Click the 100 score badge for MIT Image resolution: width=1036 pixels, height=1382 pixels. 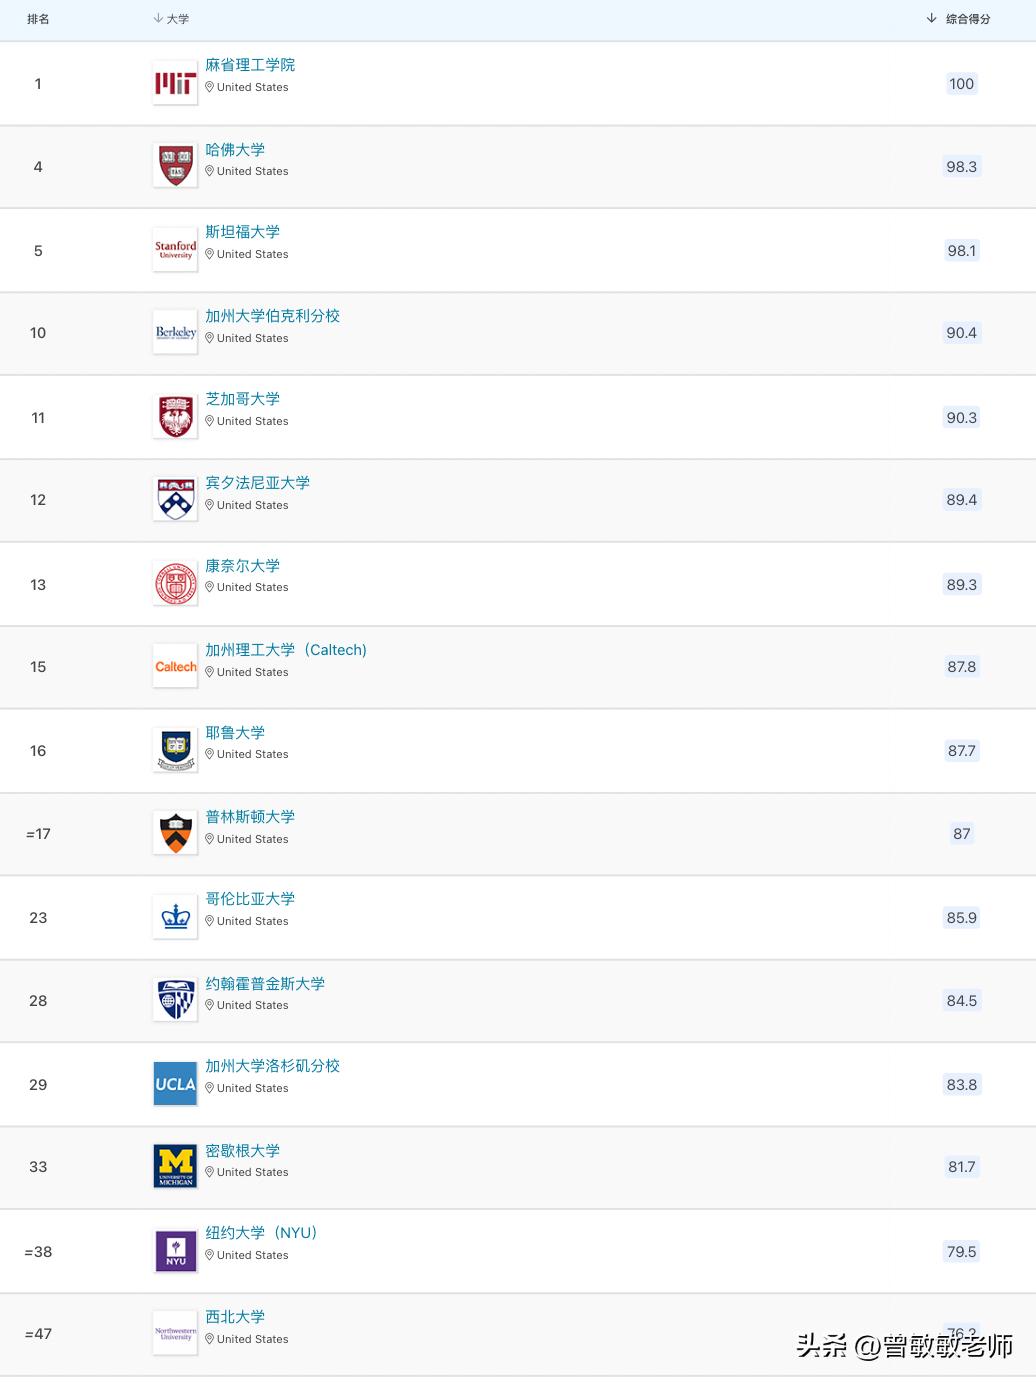(961, 84)
